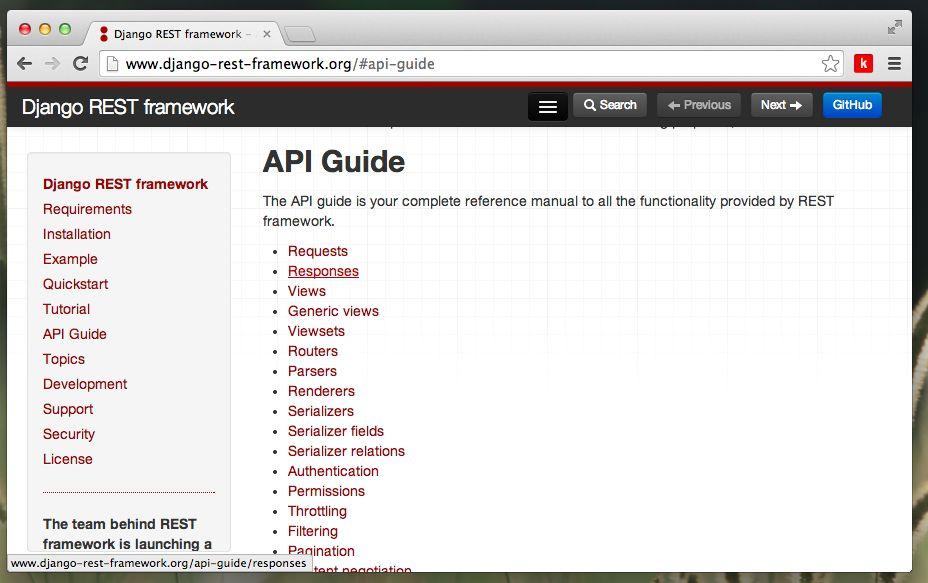
Task: Click the API Guide page heading
Action: (x=334, y=162)
